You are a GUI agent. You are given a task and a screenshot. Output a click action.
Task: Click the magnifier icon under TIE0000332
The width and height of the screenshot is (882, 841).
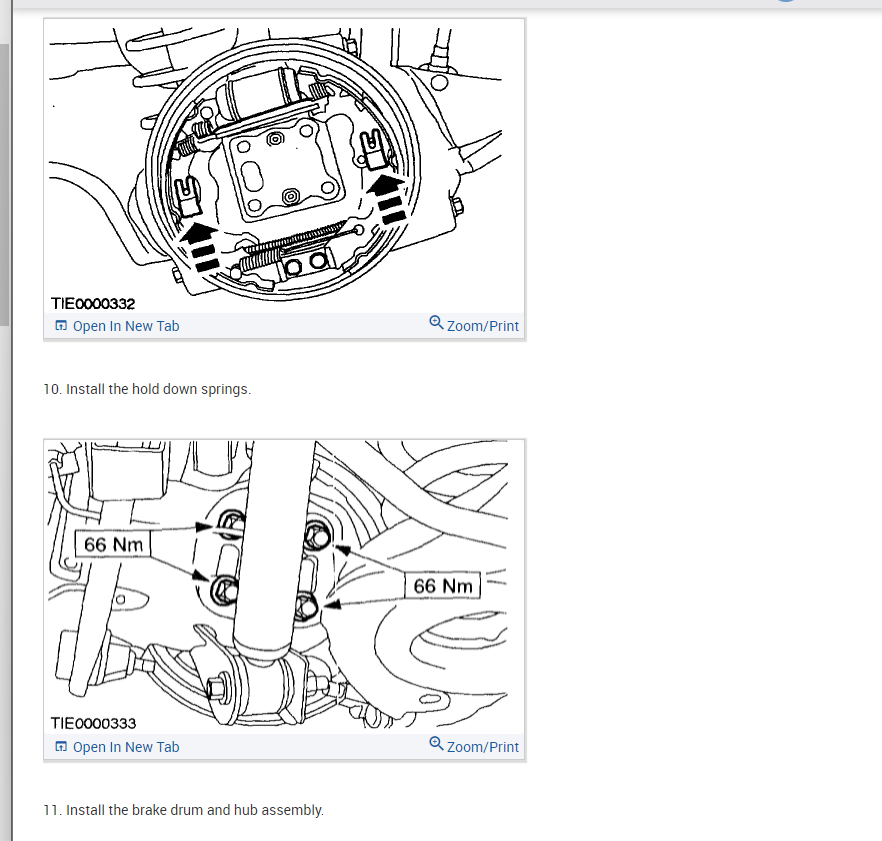(x=436, y=322)
